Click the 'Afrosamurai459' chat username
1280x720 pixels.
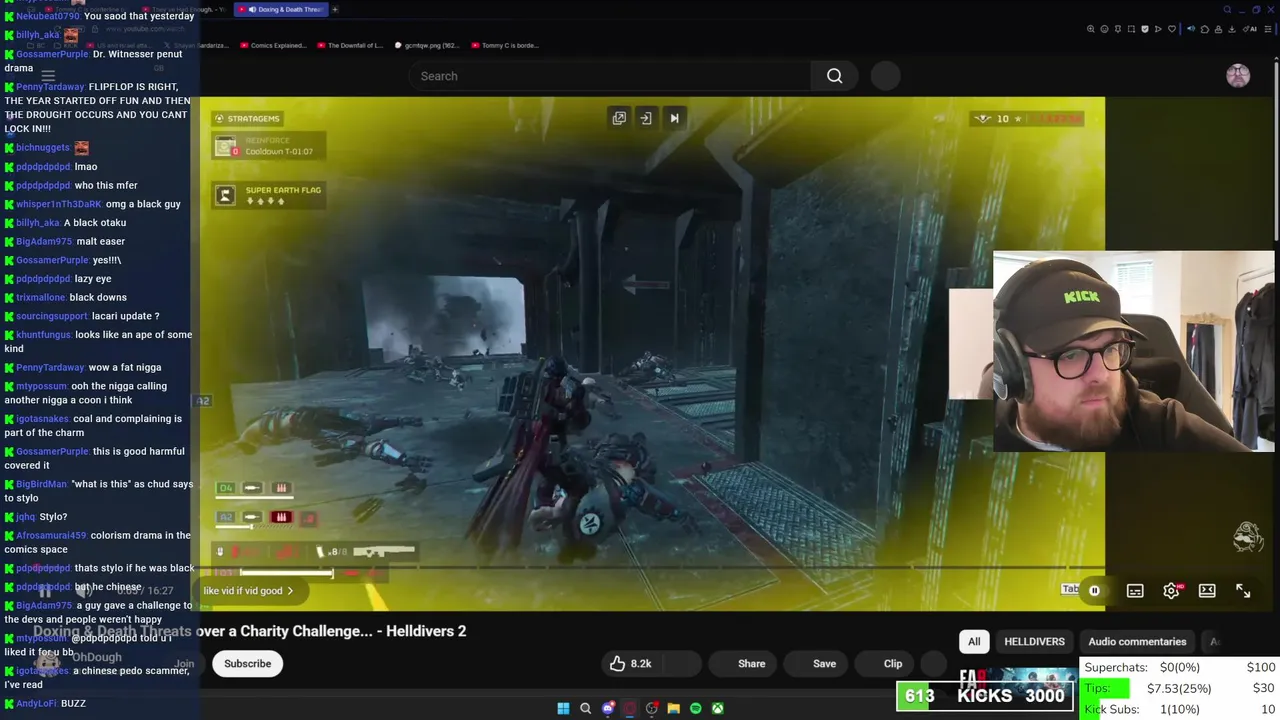pos(52,536)
